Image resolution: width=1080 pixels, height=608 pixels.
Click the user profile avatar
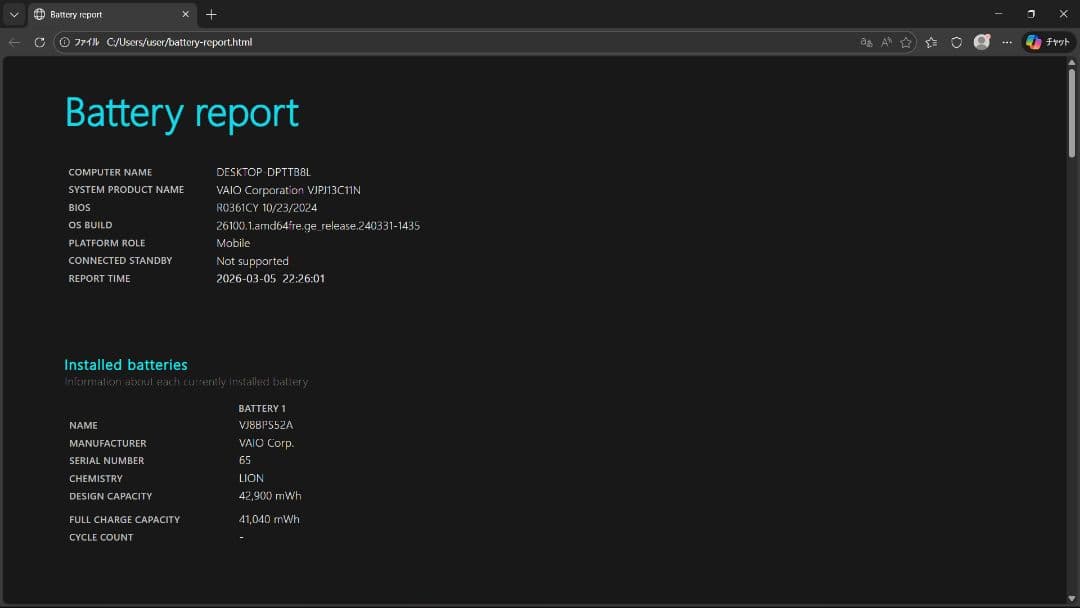pos(982,42)
